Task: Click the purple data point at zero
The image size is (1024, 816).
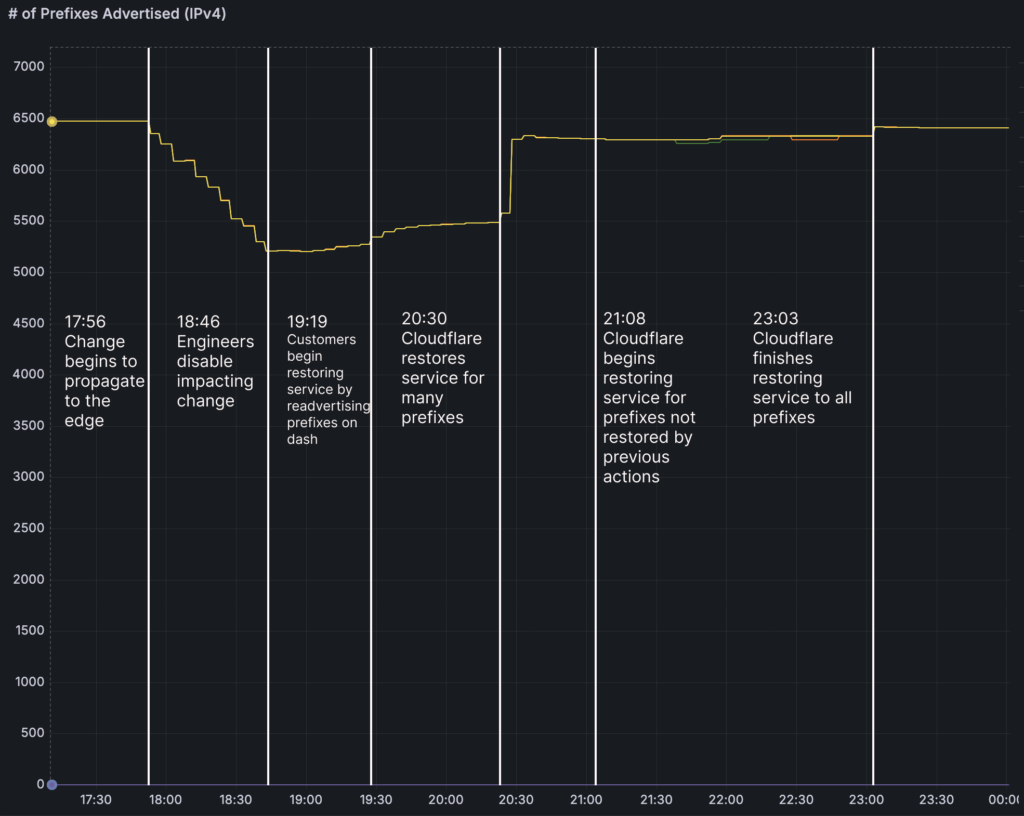Action: [52, 785]
